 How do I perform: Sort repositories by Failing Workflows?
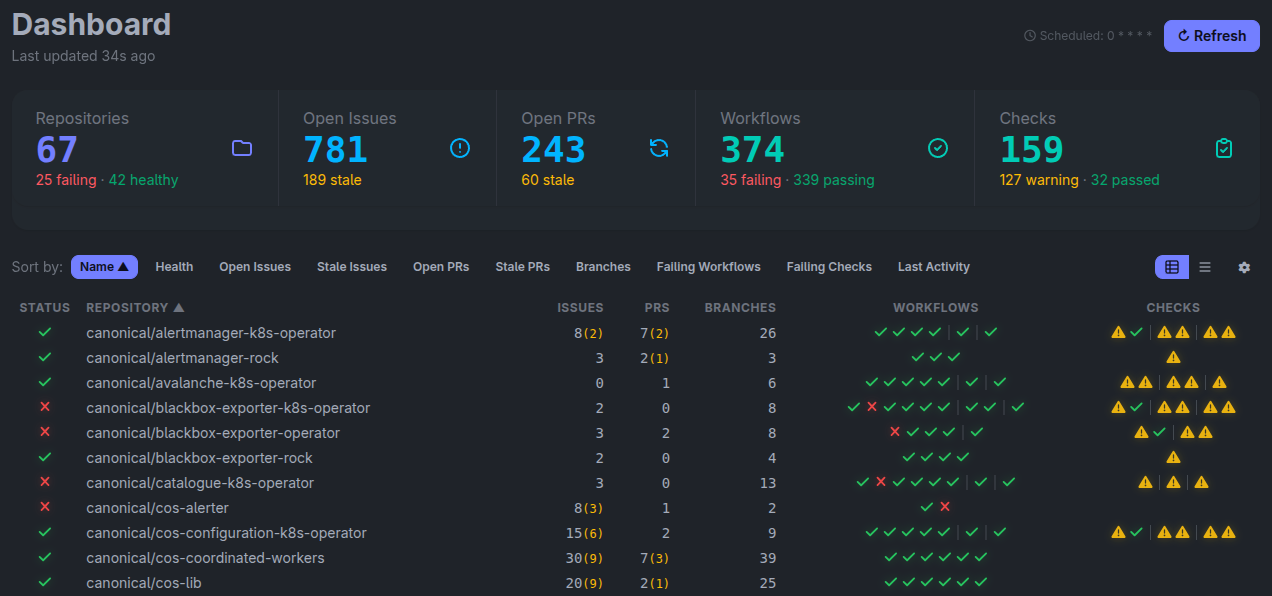708,267
